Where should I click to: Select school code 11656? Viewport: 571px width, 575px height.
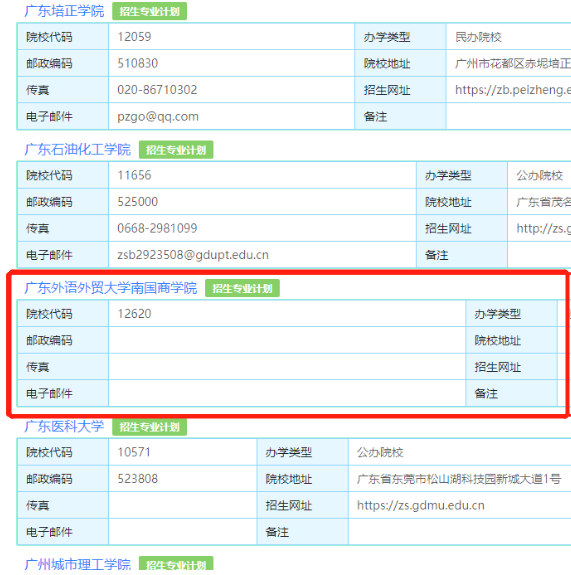[x=134, y=175]
